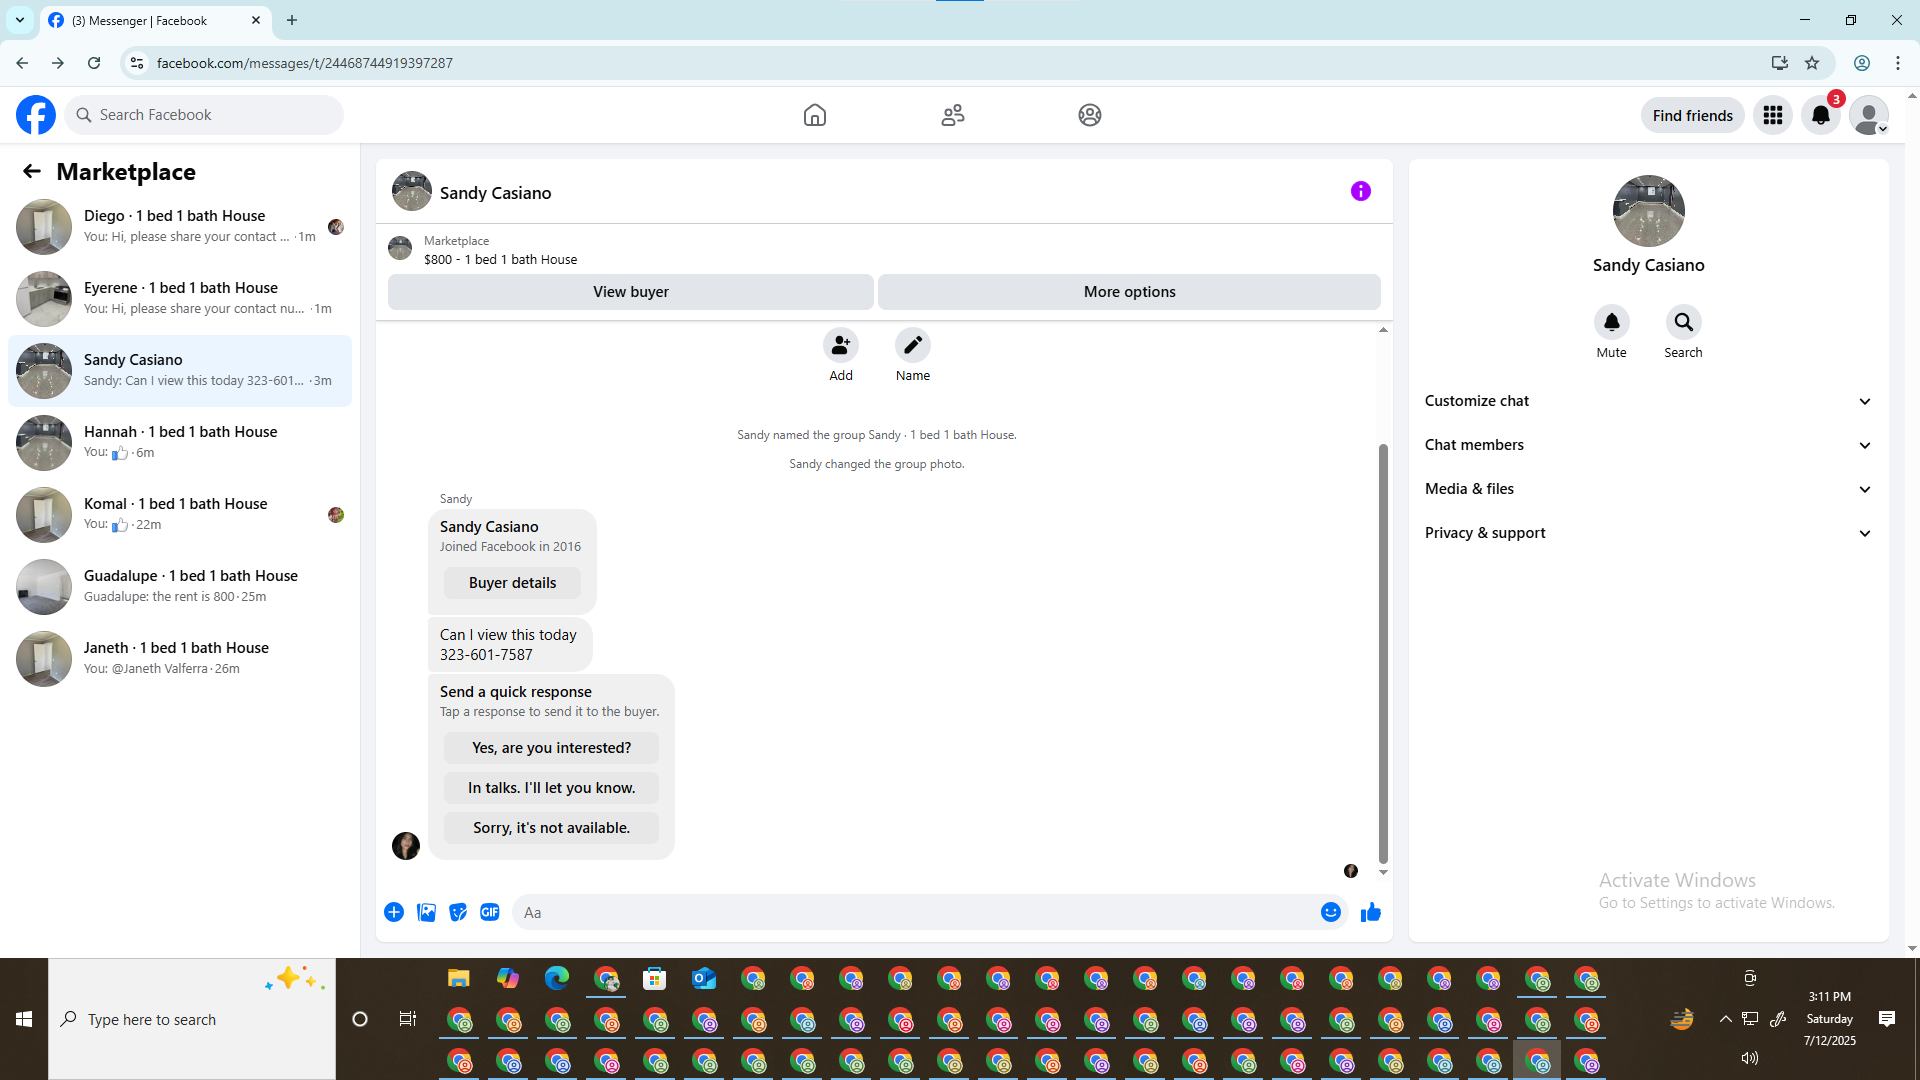Image resolution: width=1920 pixels, height=1080 pixels.
Task: Open the Friends tab in the top navigation
Action: coord(952,115)
